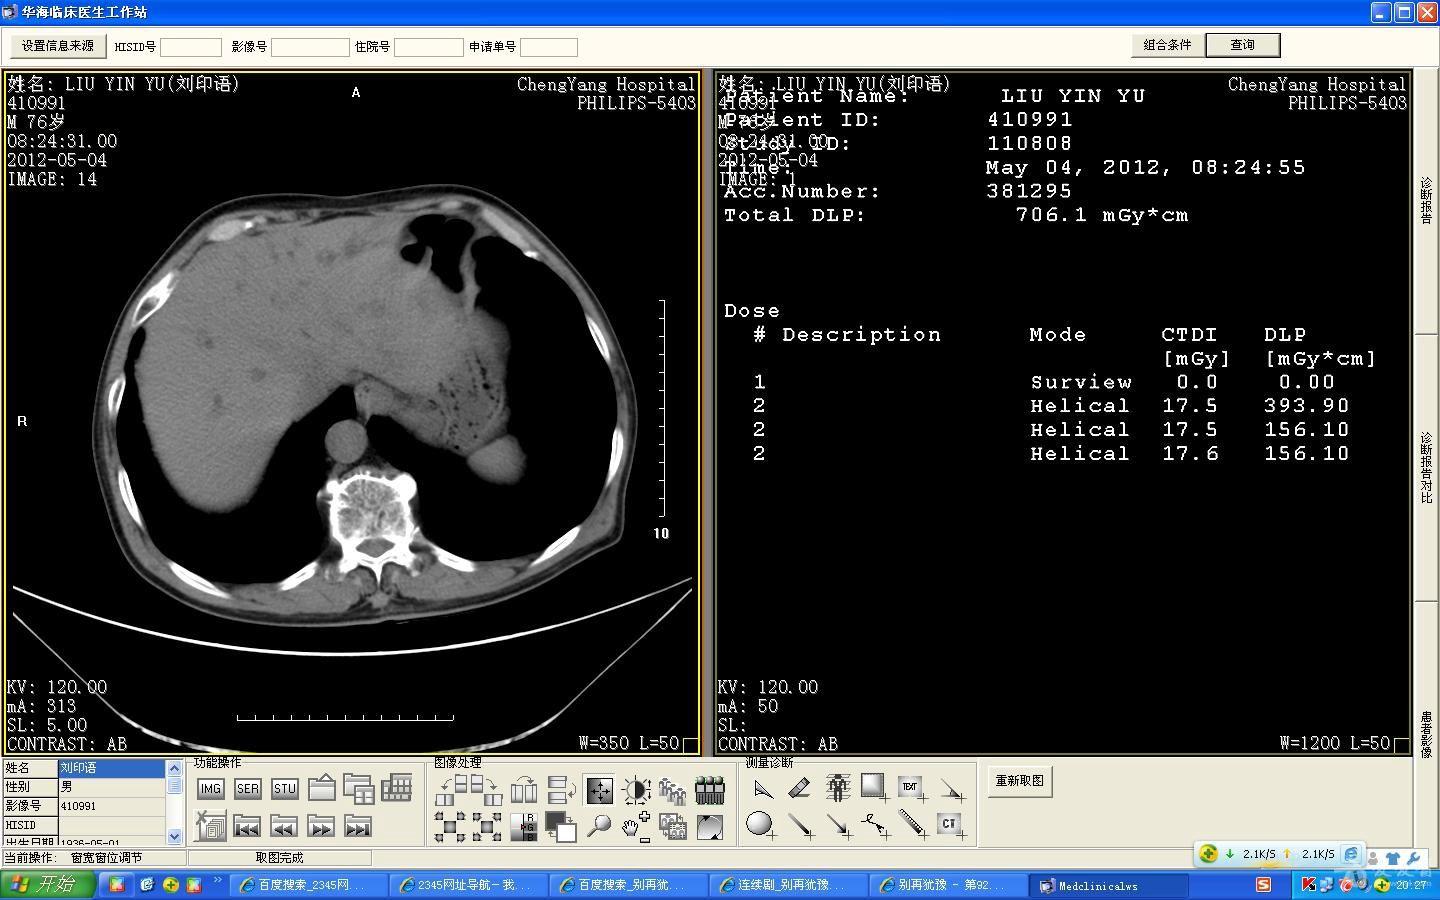Select the window width/level contrast tool

tap(636, 791)
